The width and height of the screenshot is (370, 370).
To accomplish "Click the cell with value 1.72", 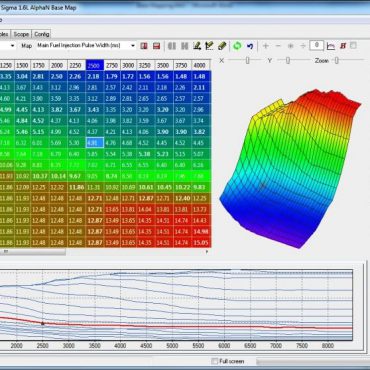I will 129,76.
